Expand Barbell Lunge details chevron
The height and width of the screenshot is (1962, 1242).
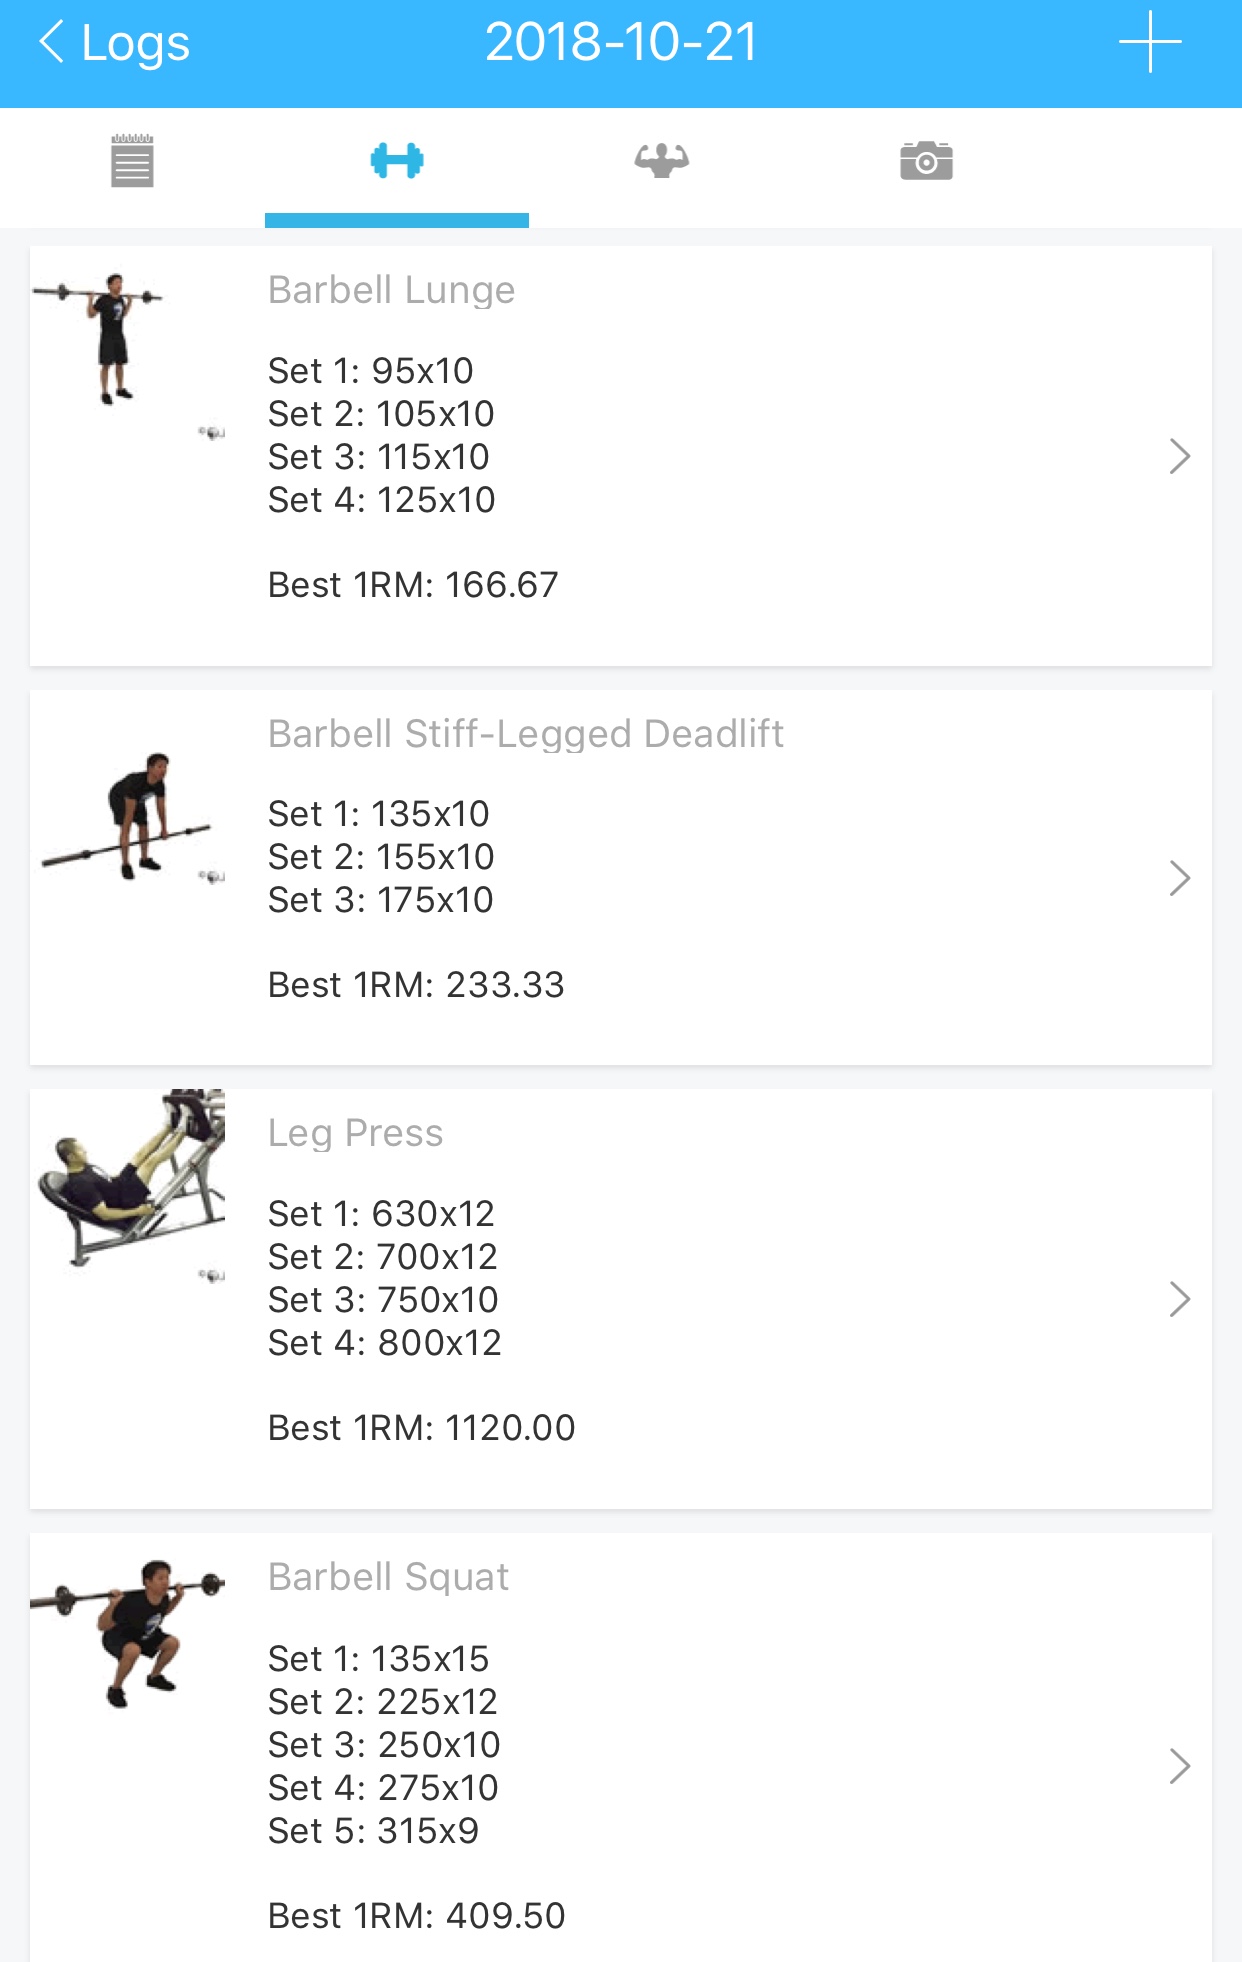(x=1179, y=457)
